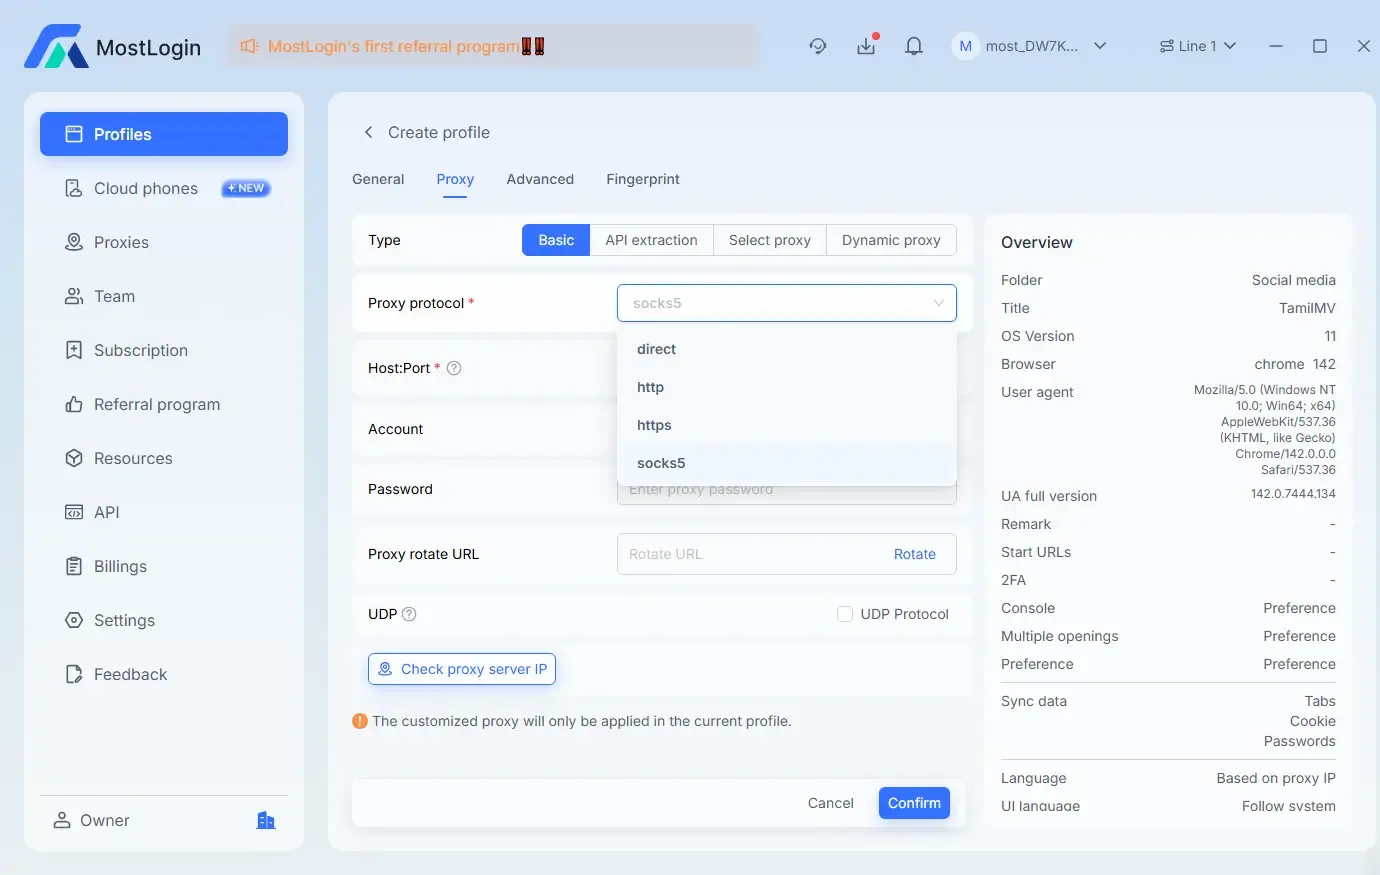Open the API section

[106, 512]
